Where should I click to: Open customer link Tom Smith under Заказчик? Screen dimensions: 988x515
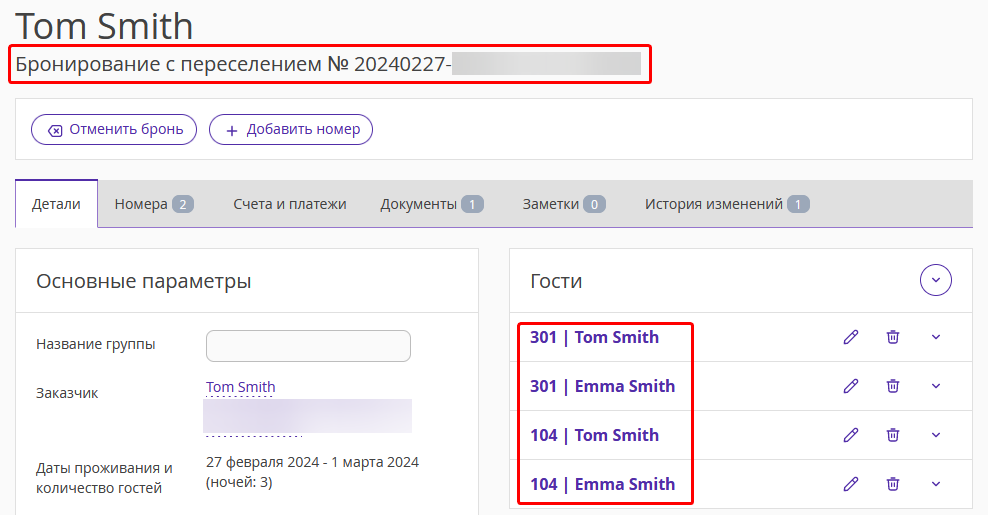pyautogui.click(x=241, y=387)
